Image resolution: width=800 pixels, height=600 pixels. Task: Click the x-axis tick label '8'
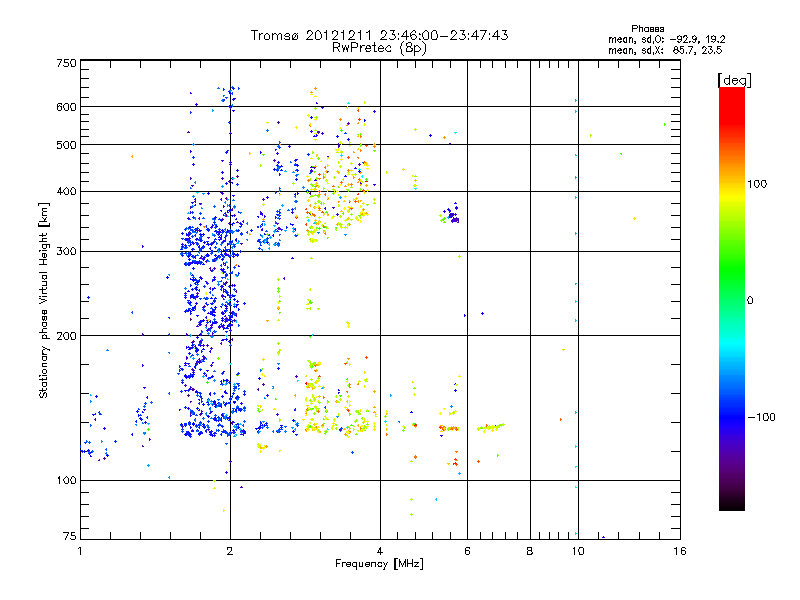click(530, 551)
